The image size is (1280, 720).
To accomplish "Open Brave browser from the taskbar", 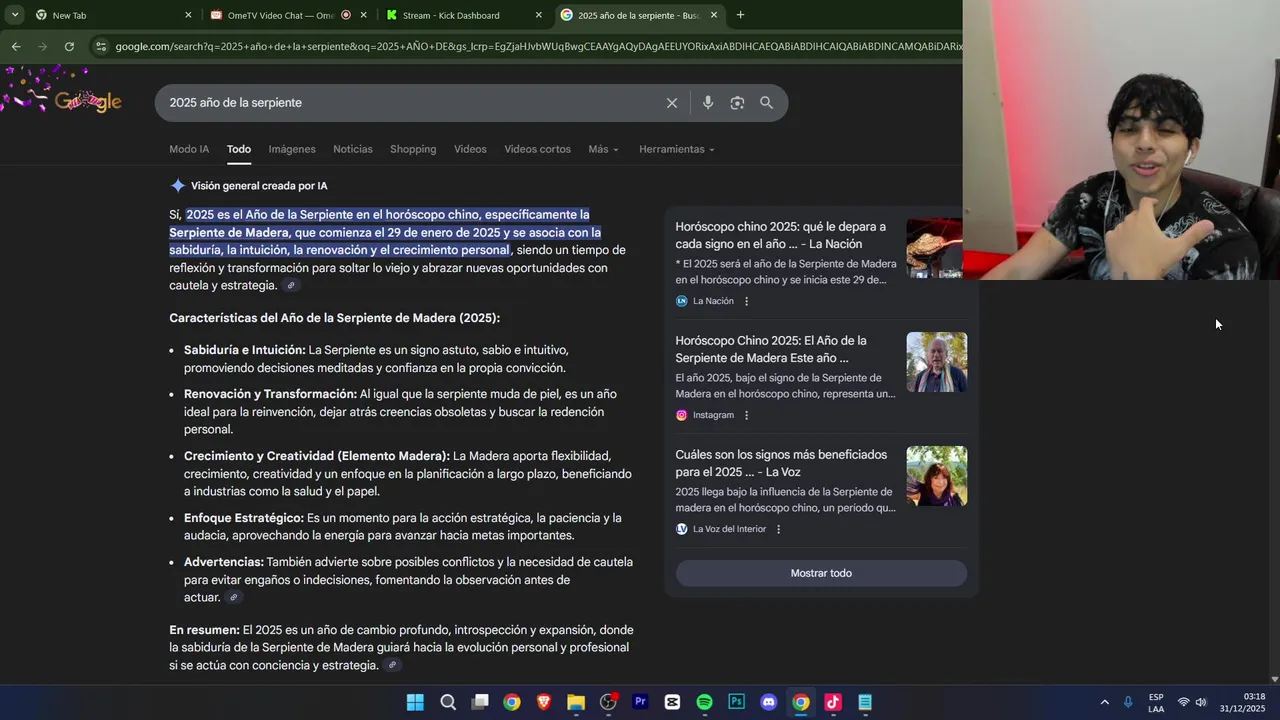I will coord(544,702).
